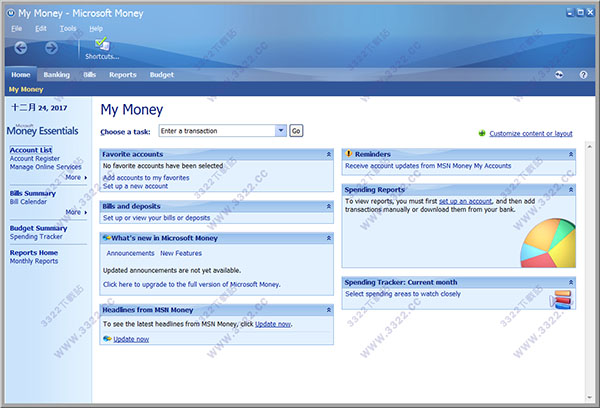Open Manage Online Services link
The height and width of the screenshot is (408, 600).
pos(46,167)
